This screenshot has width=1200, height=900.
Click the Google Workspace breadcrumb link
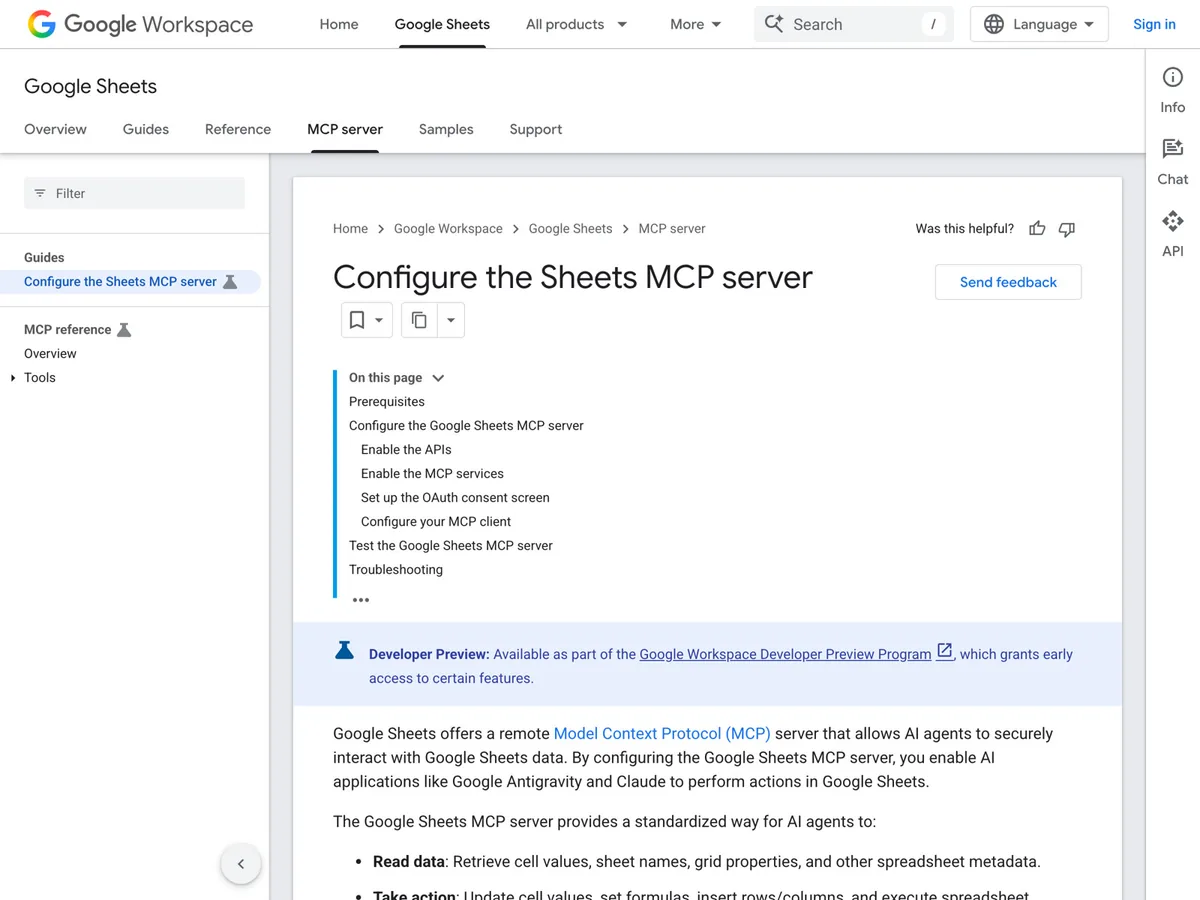click(x=448, y=229)
